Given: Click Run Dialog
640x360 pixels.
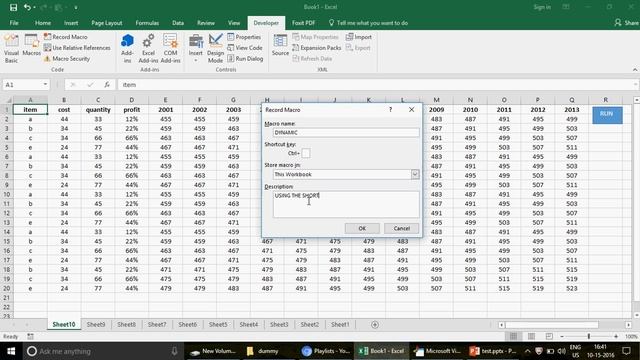Looking at the screenshot, I should (x=245, y=59).
